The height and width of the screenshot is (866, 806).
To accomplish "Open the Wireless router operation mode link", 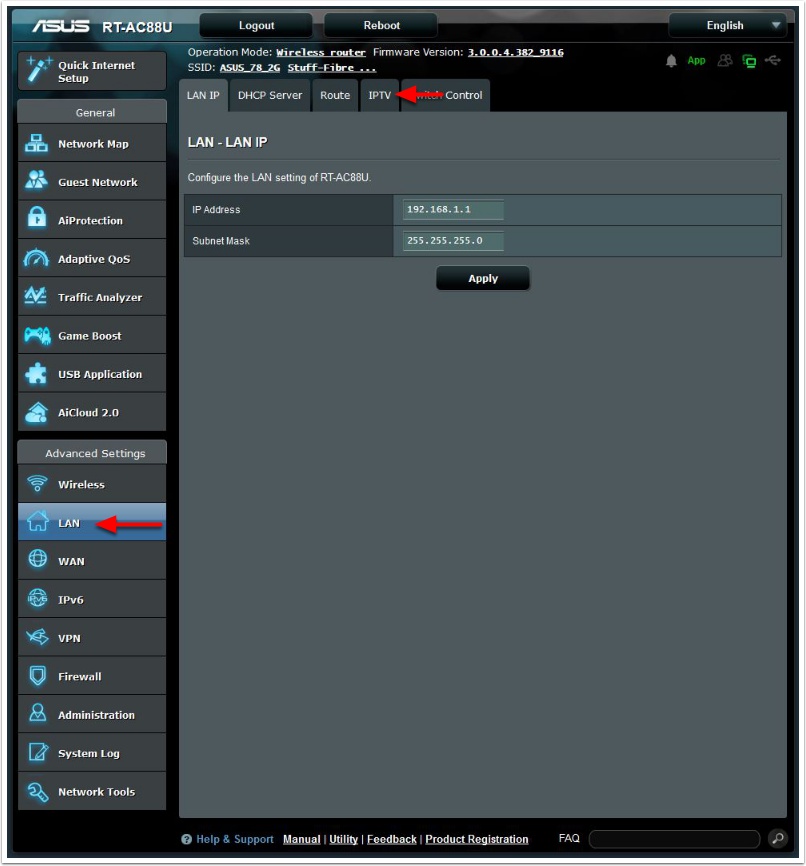I will pos(321,52).
